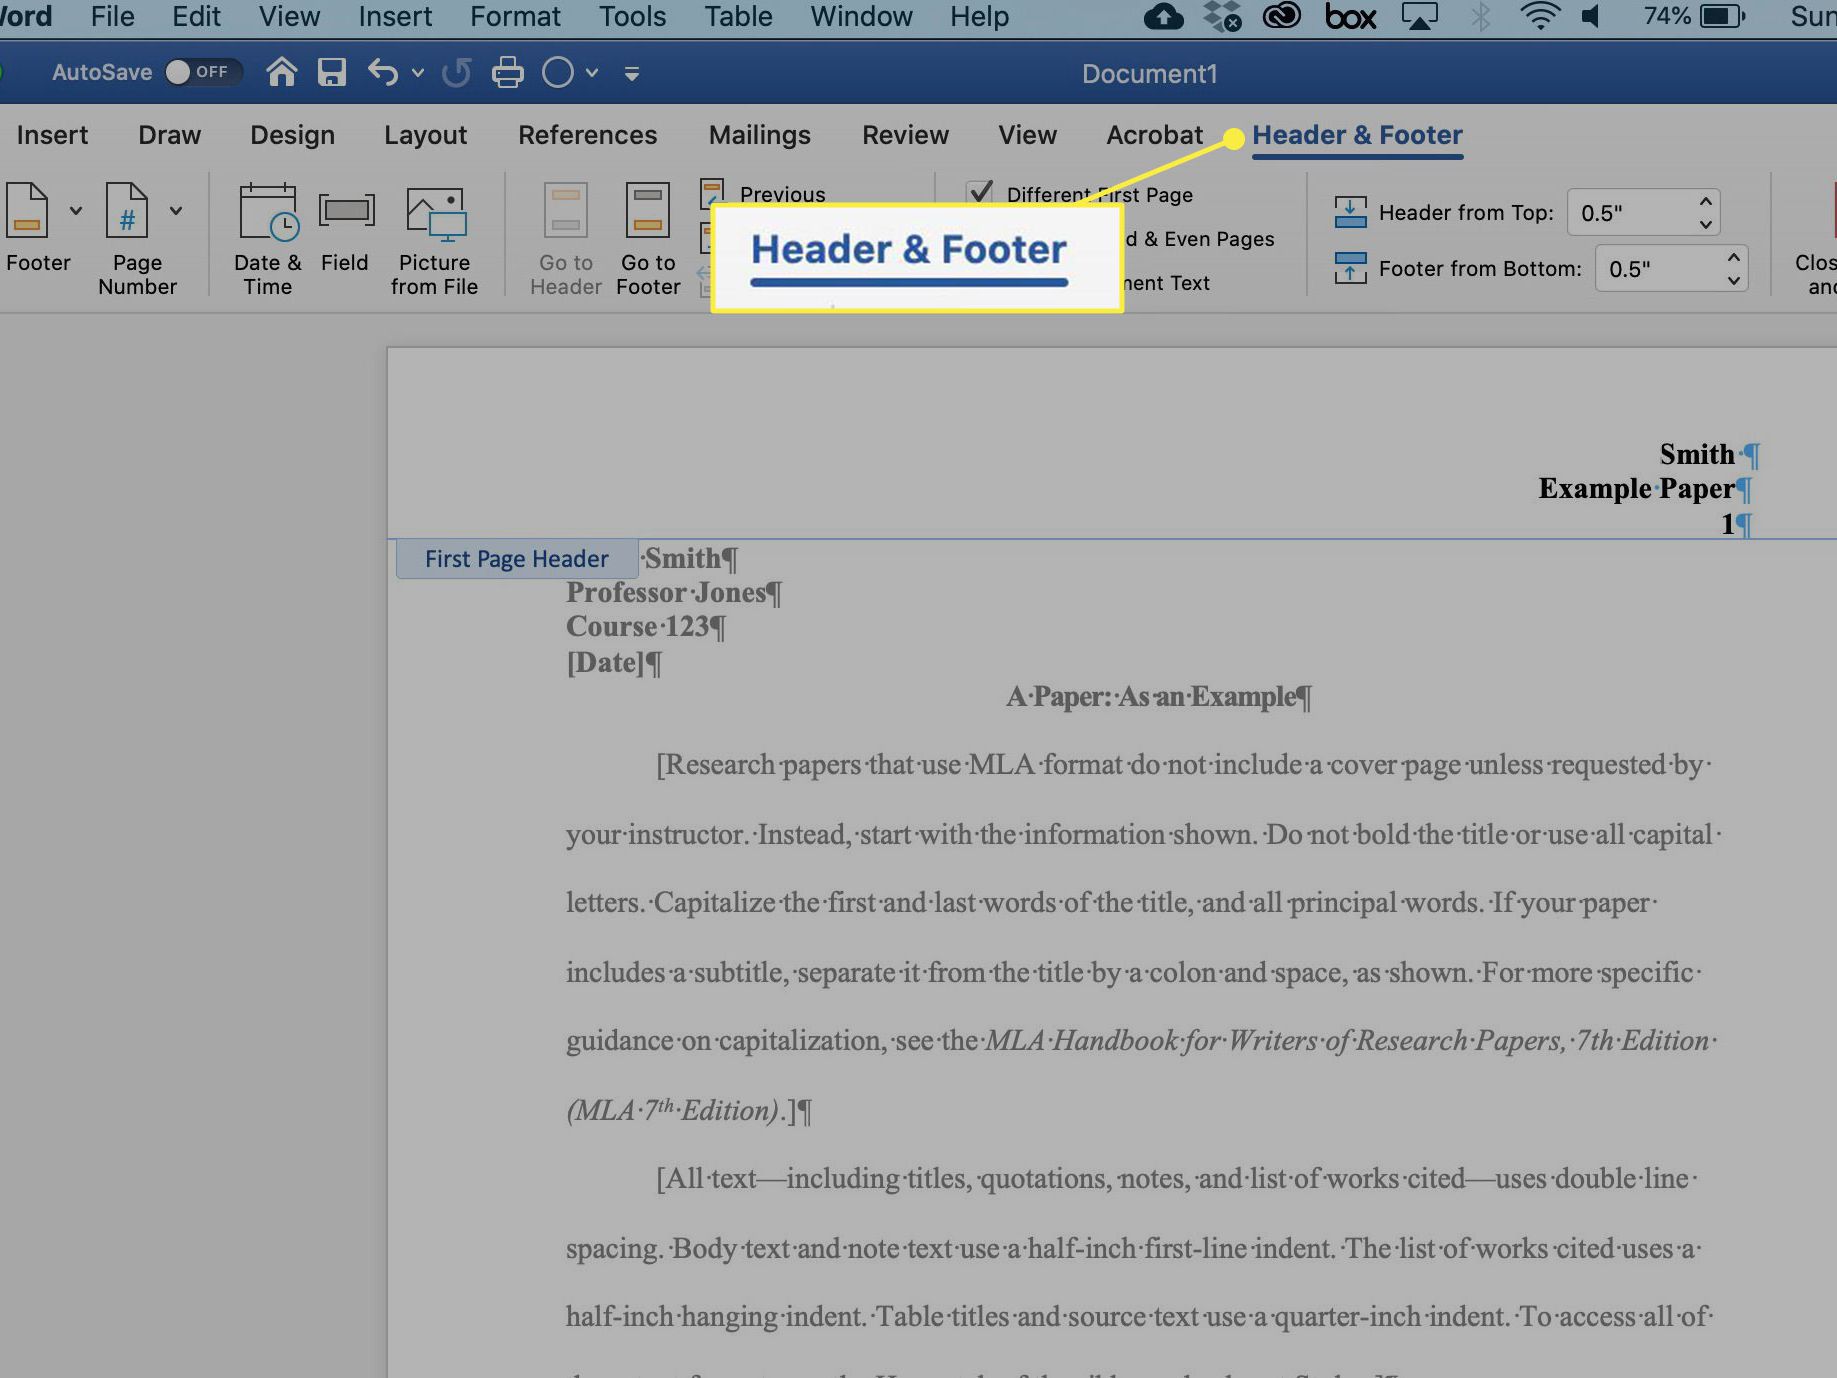
Task: Switch to the Draw tab
Action: point(170,135)
